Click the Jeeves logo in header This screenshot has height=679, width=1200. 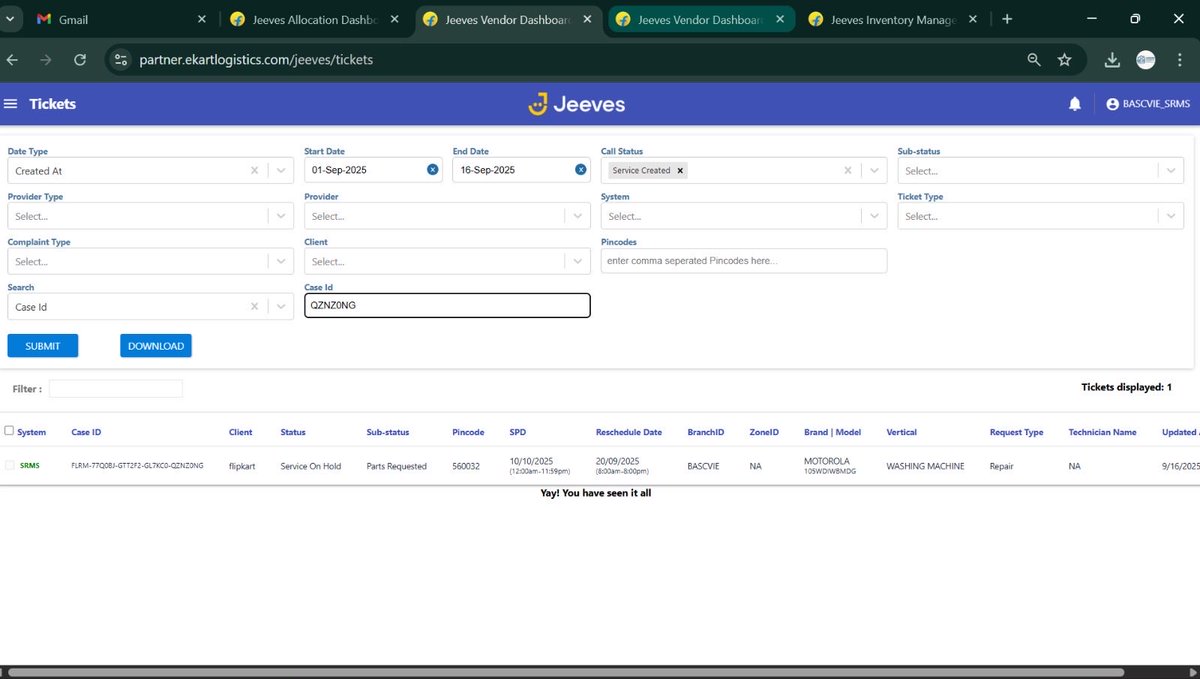pos(576,104)
